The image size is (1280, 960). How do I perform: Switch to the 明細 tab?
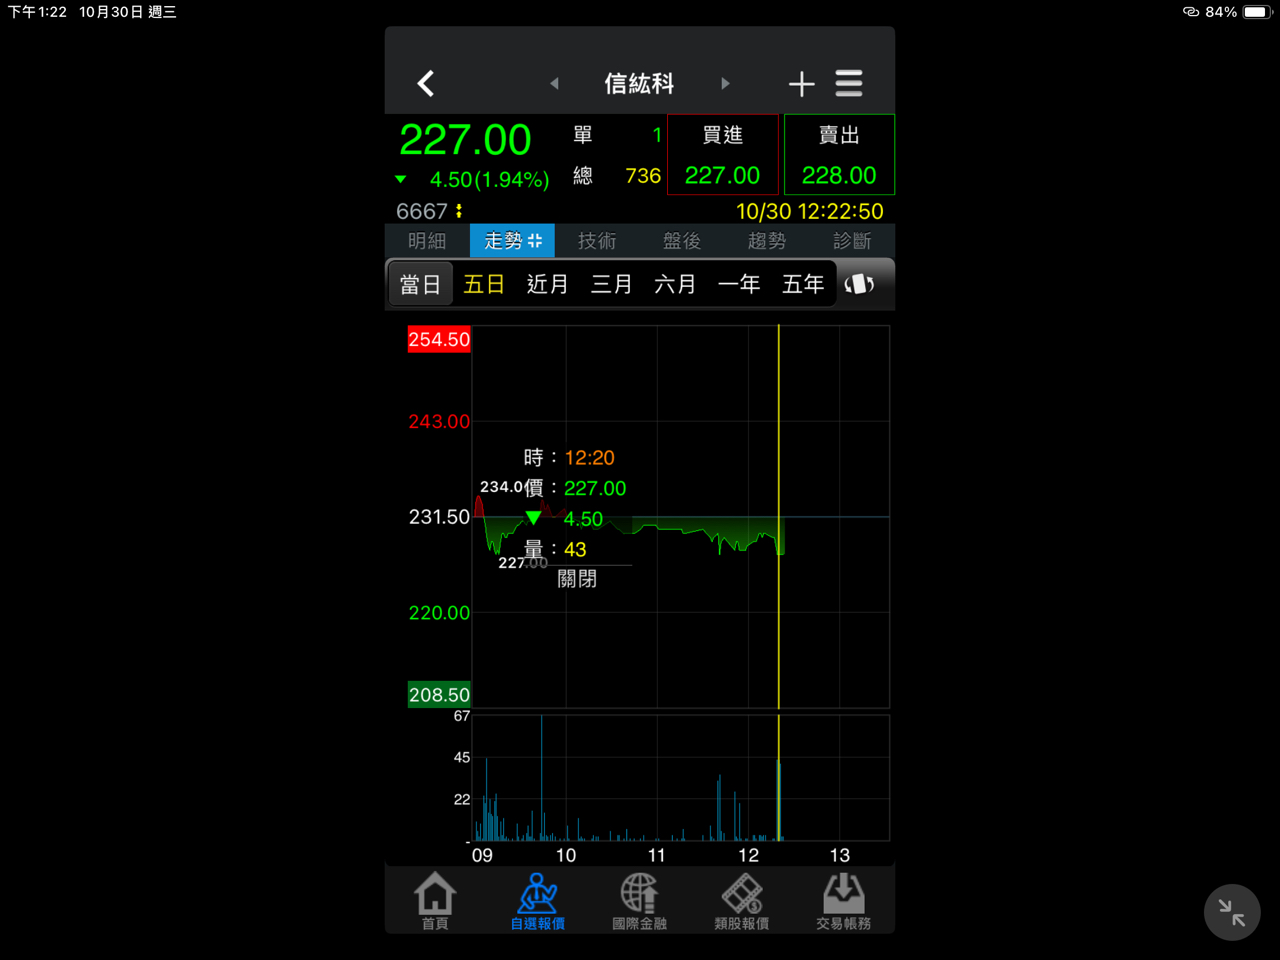pyautogui.click(x=427, y=241)
